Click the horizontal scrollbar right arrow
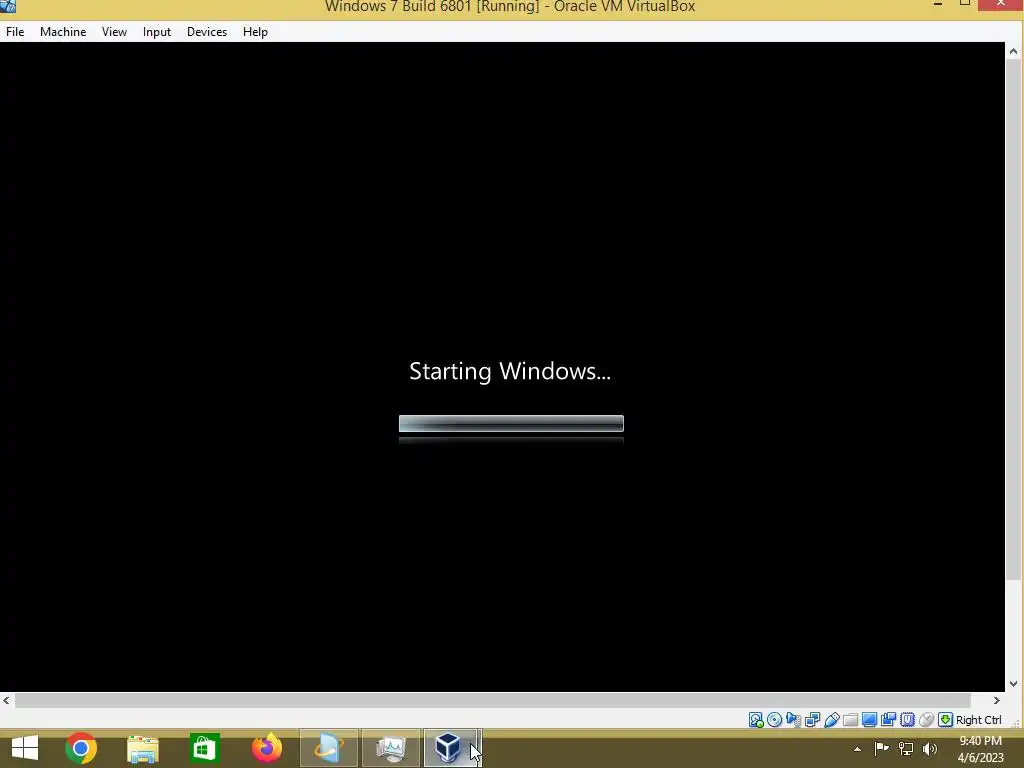The image size is (1024, 768). pyautogui.click(x=997, y=700)
